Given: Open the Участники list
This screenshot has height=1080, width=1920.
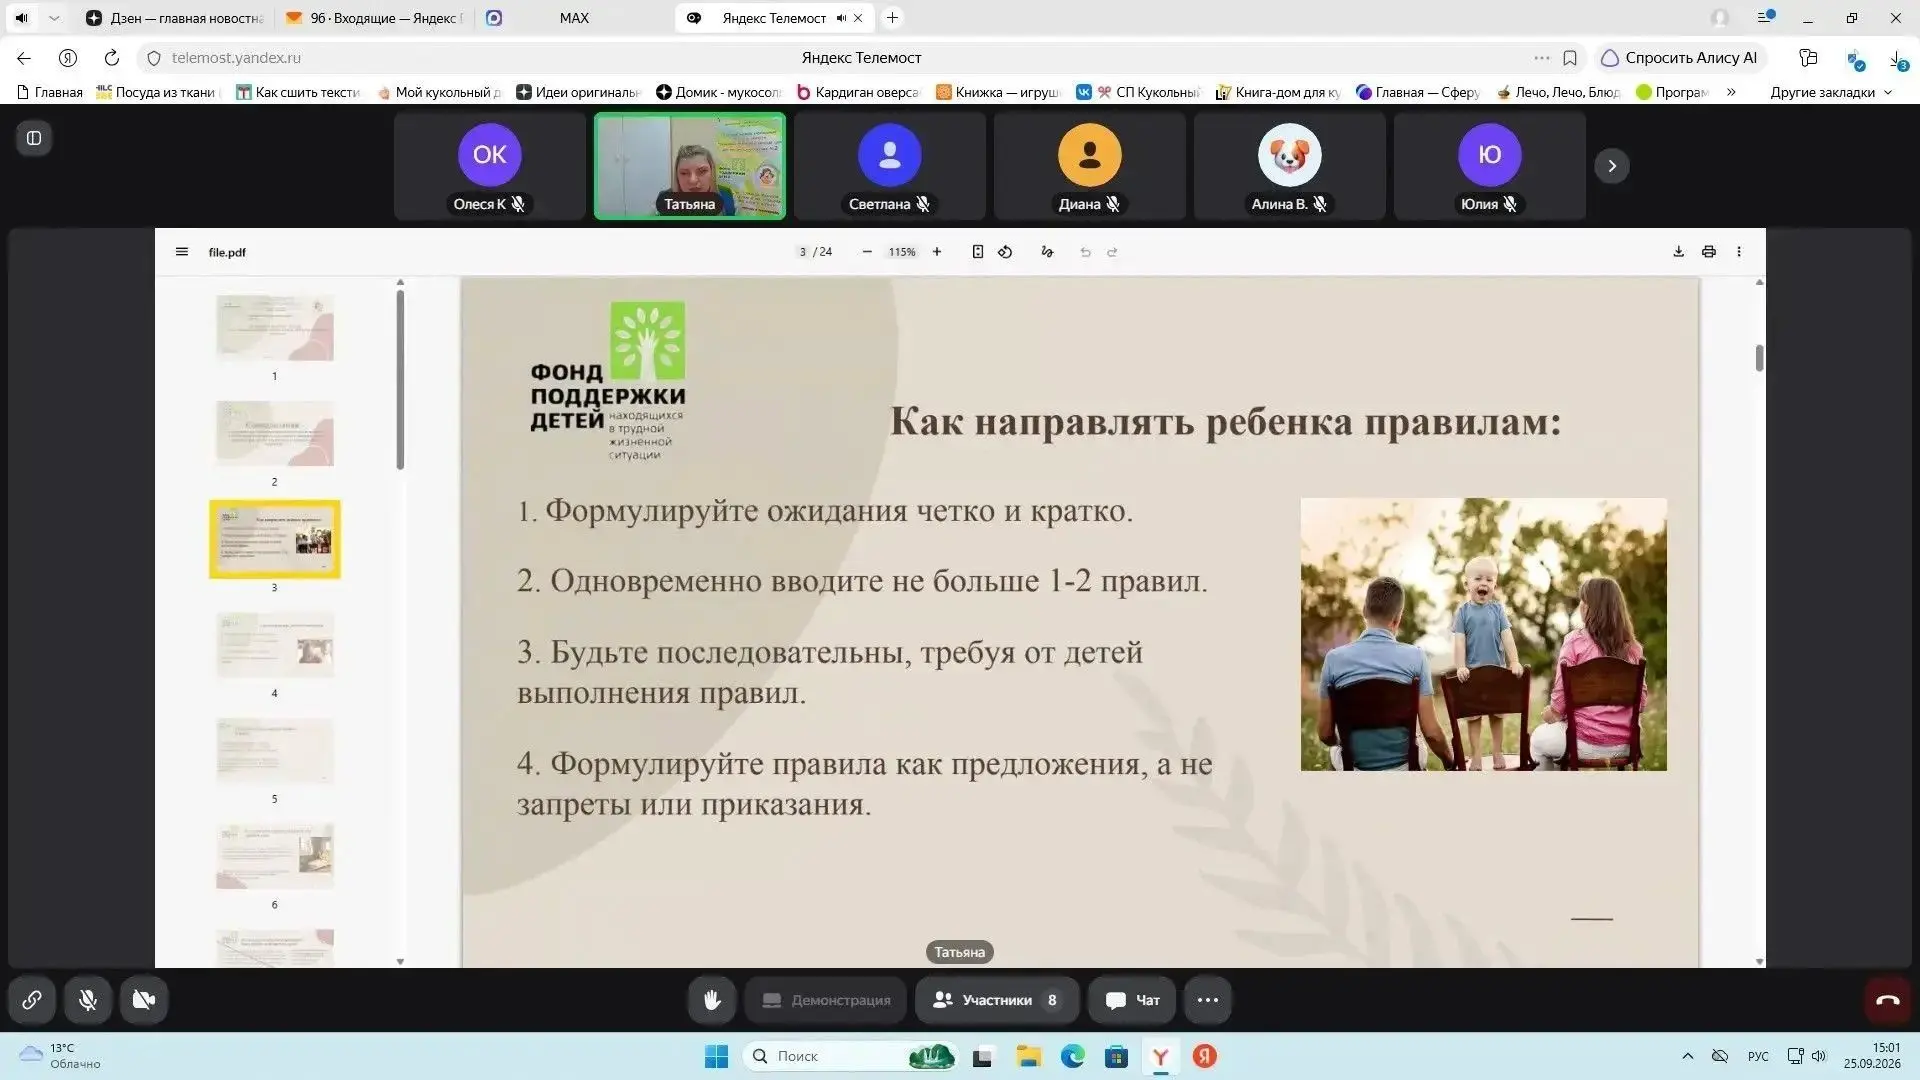Looking at the screenshot, I should pyautogui.click(x=997, y=1000).
